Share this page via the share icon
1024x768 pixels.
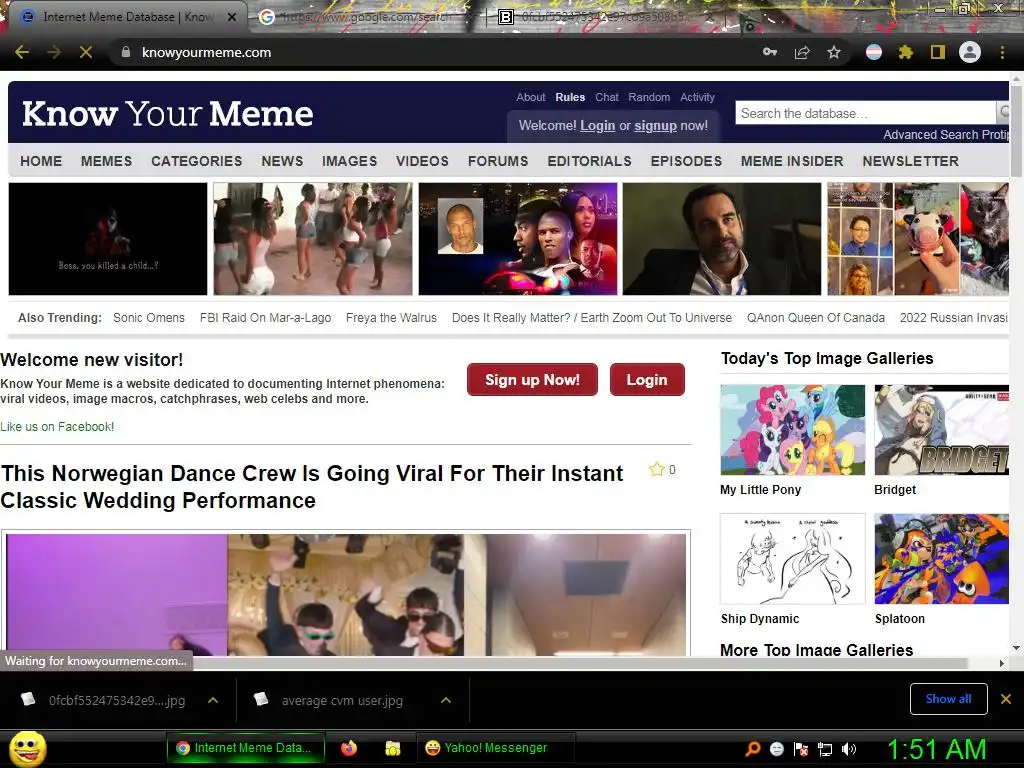pos(802,52)
